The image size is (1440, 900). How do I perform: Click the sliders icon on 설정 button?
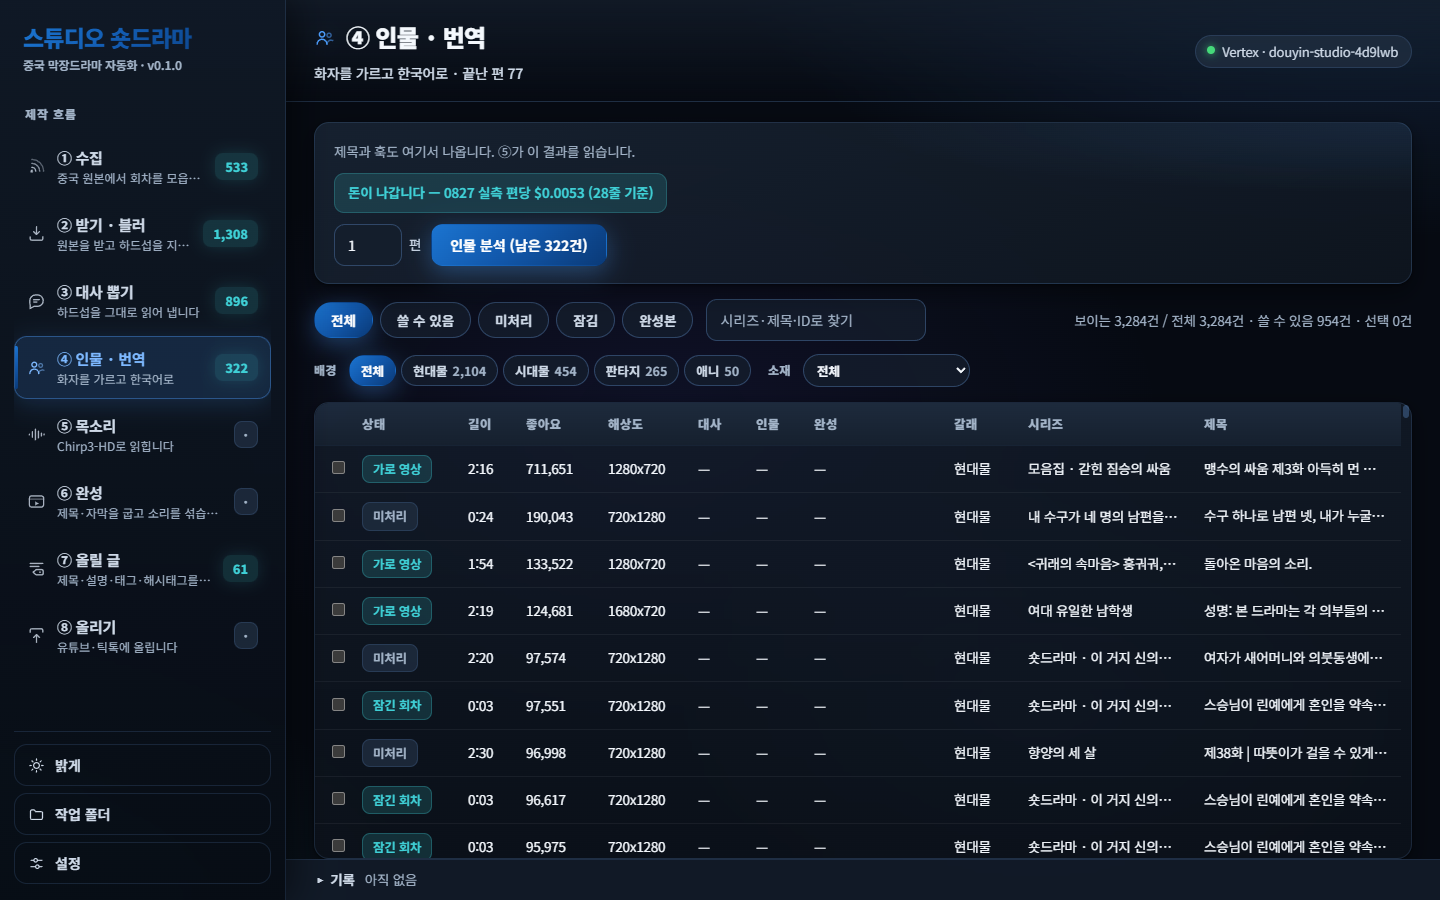(36, 864)
